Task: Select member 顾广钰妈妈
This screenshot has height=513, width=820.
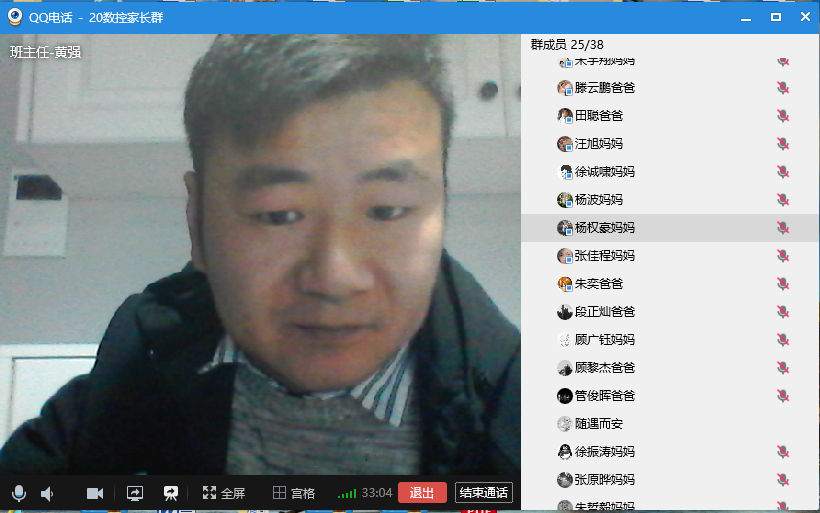Action: tap(670, 340)
